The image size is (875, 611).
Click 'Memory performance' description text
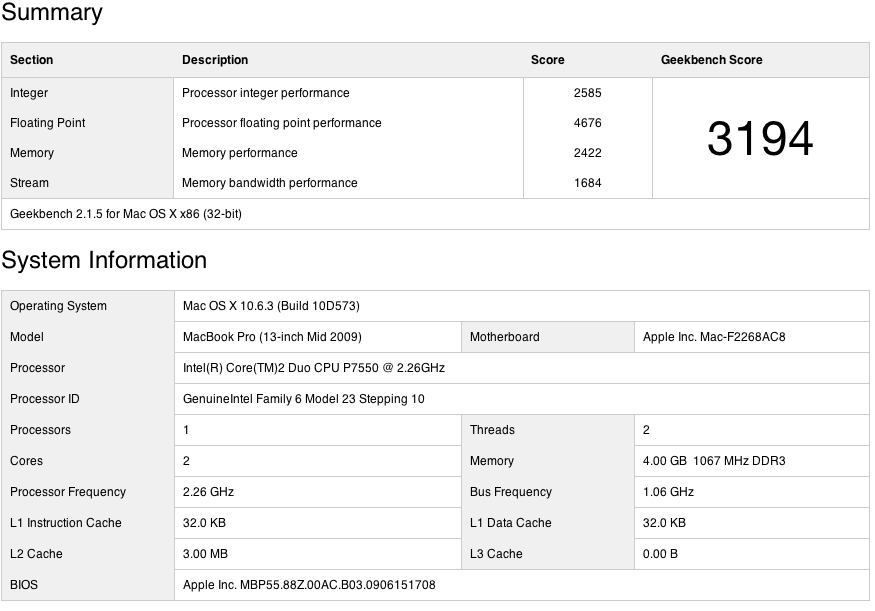point(240,153)
